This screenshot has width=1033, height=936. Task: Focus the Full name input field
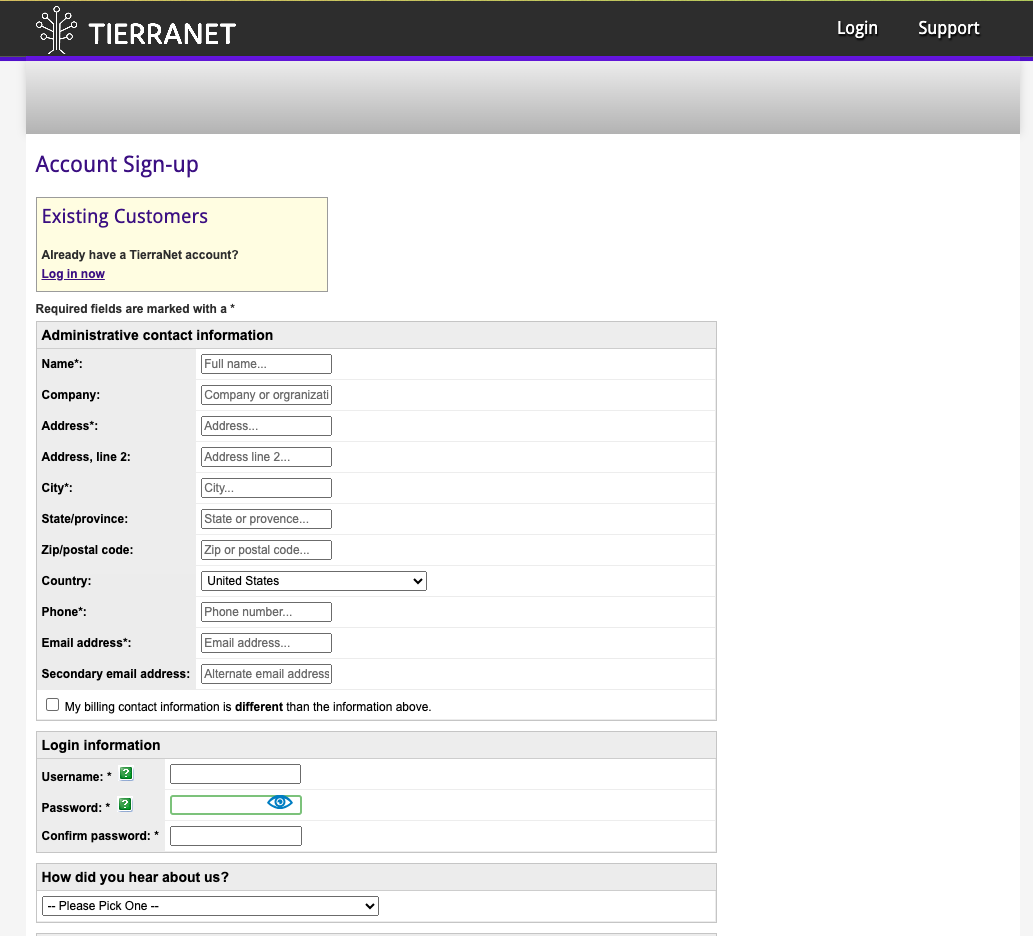[x=266, y=364]
